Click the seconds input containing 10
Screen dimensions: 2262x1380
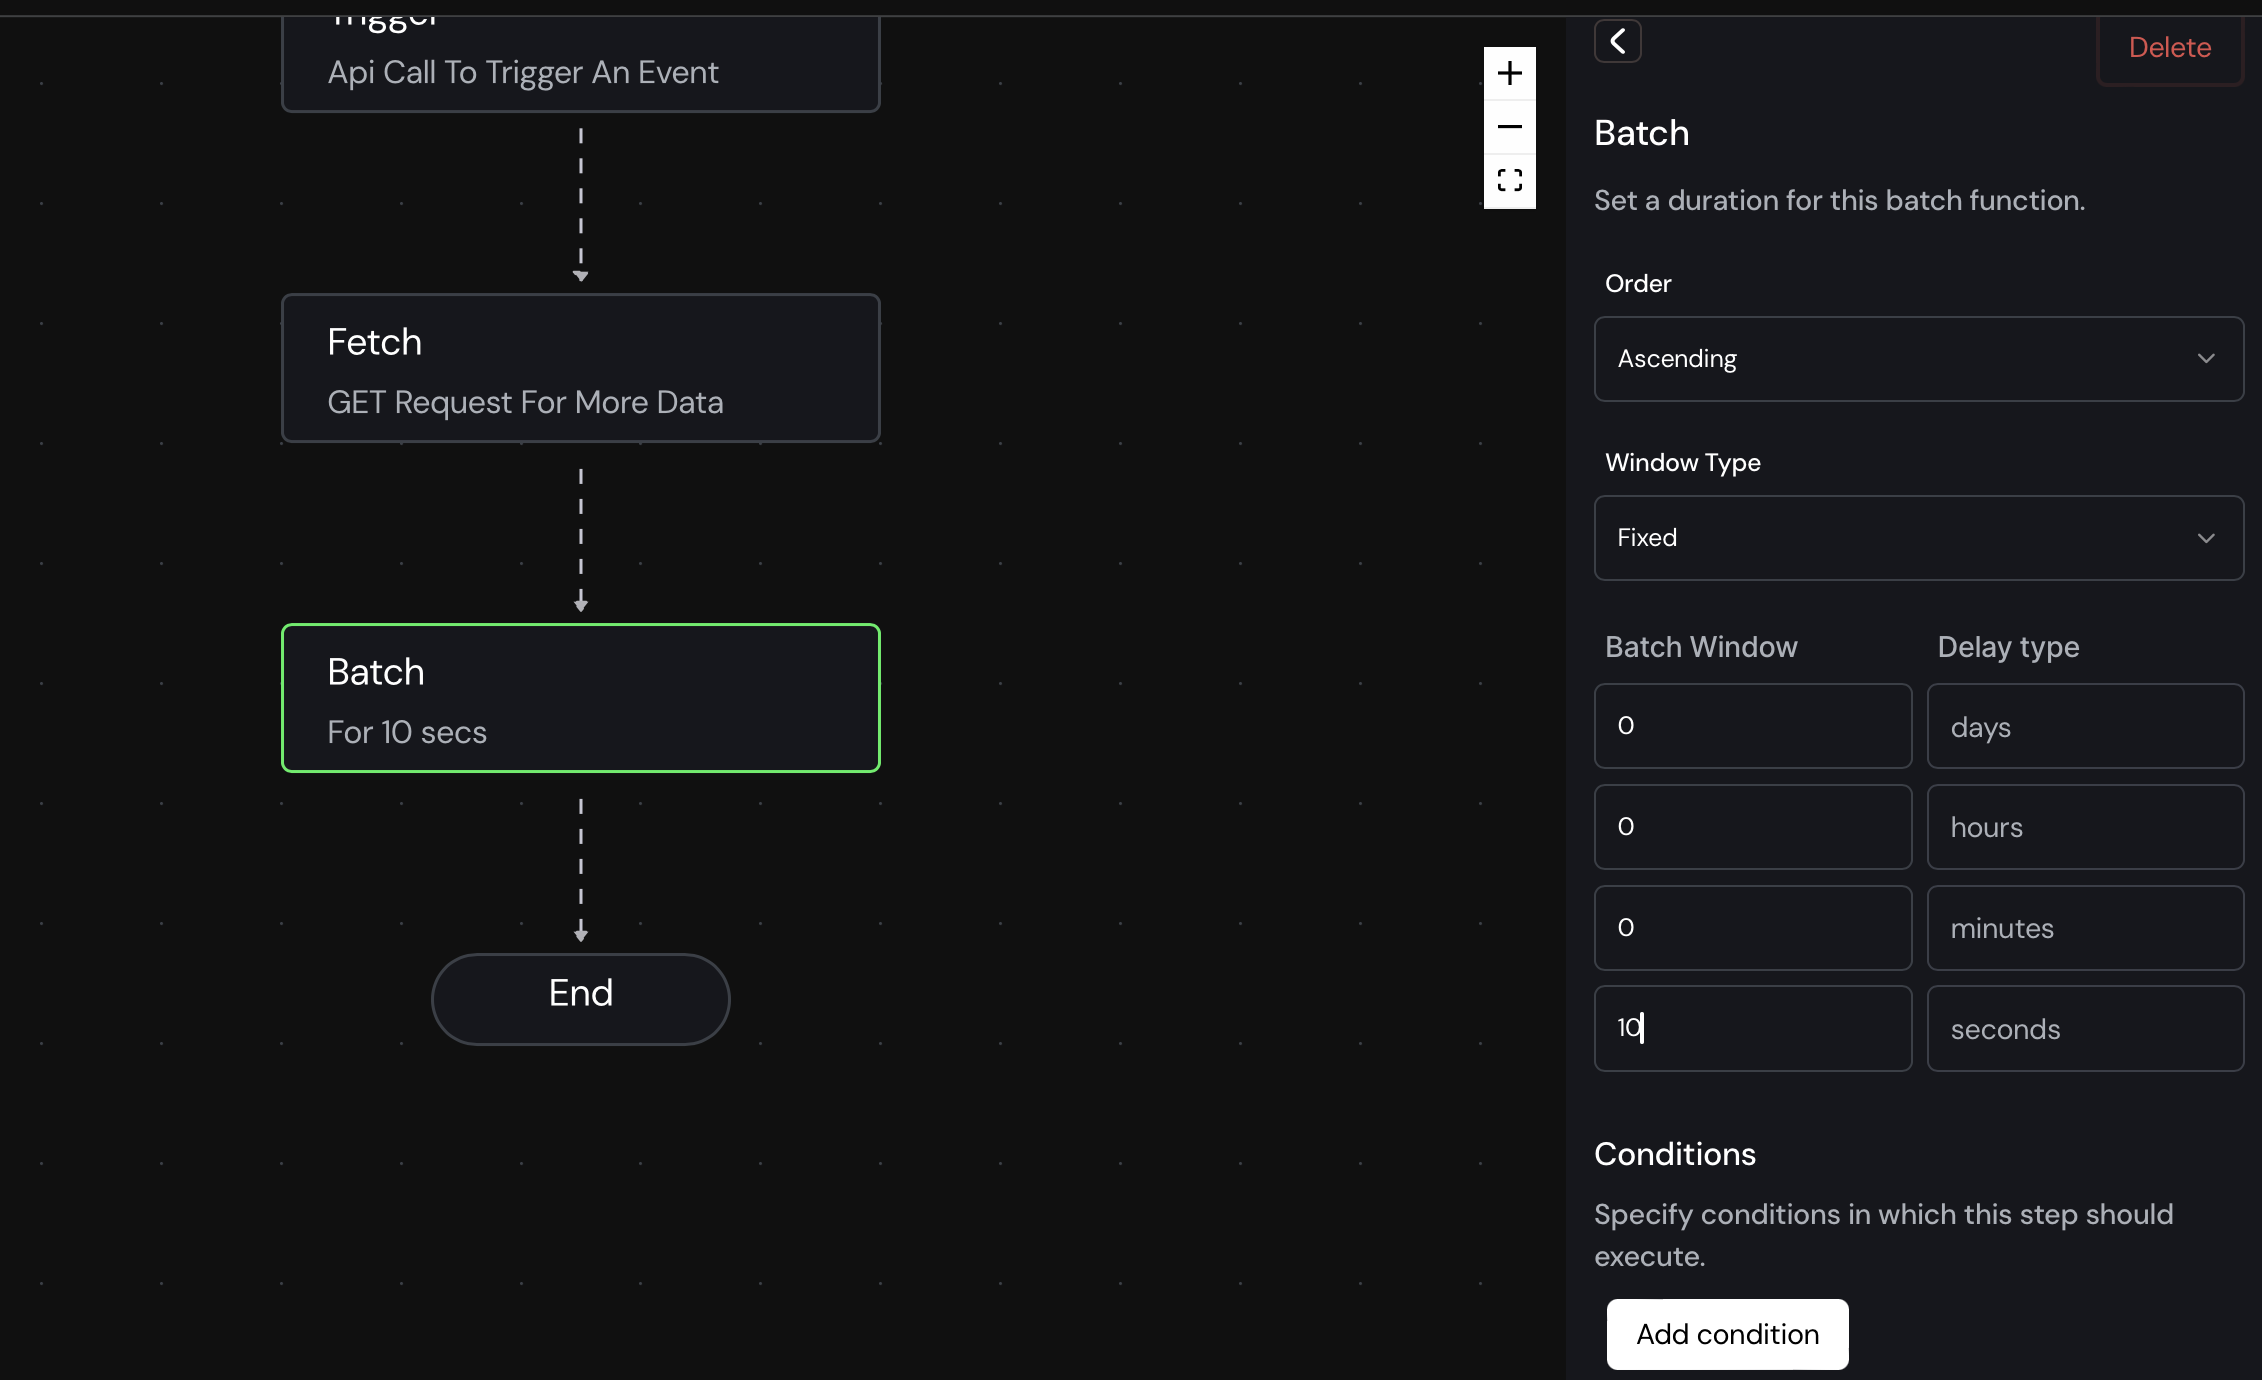[x=1752, y=1029]
